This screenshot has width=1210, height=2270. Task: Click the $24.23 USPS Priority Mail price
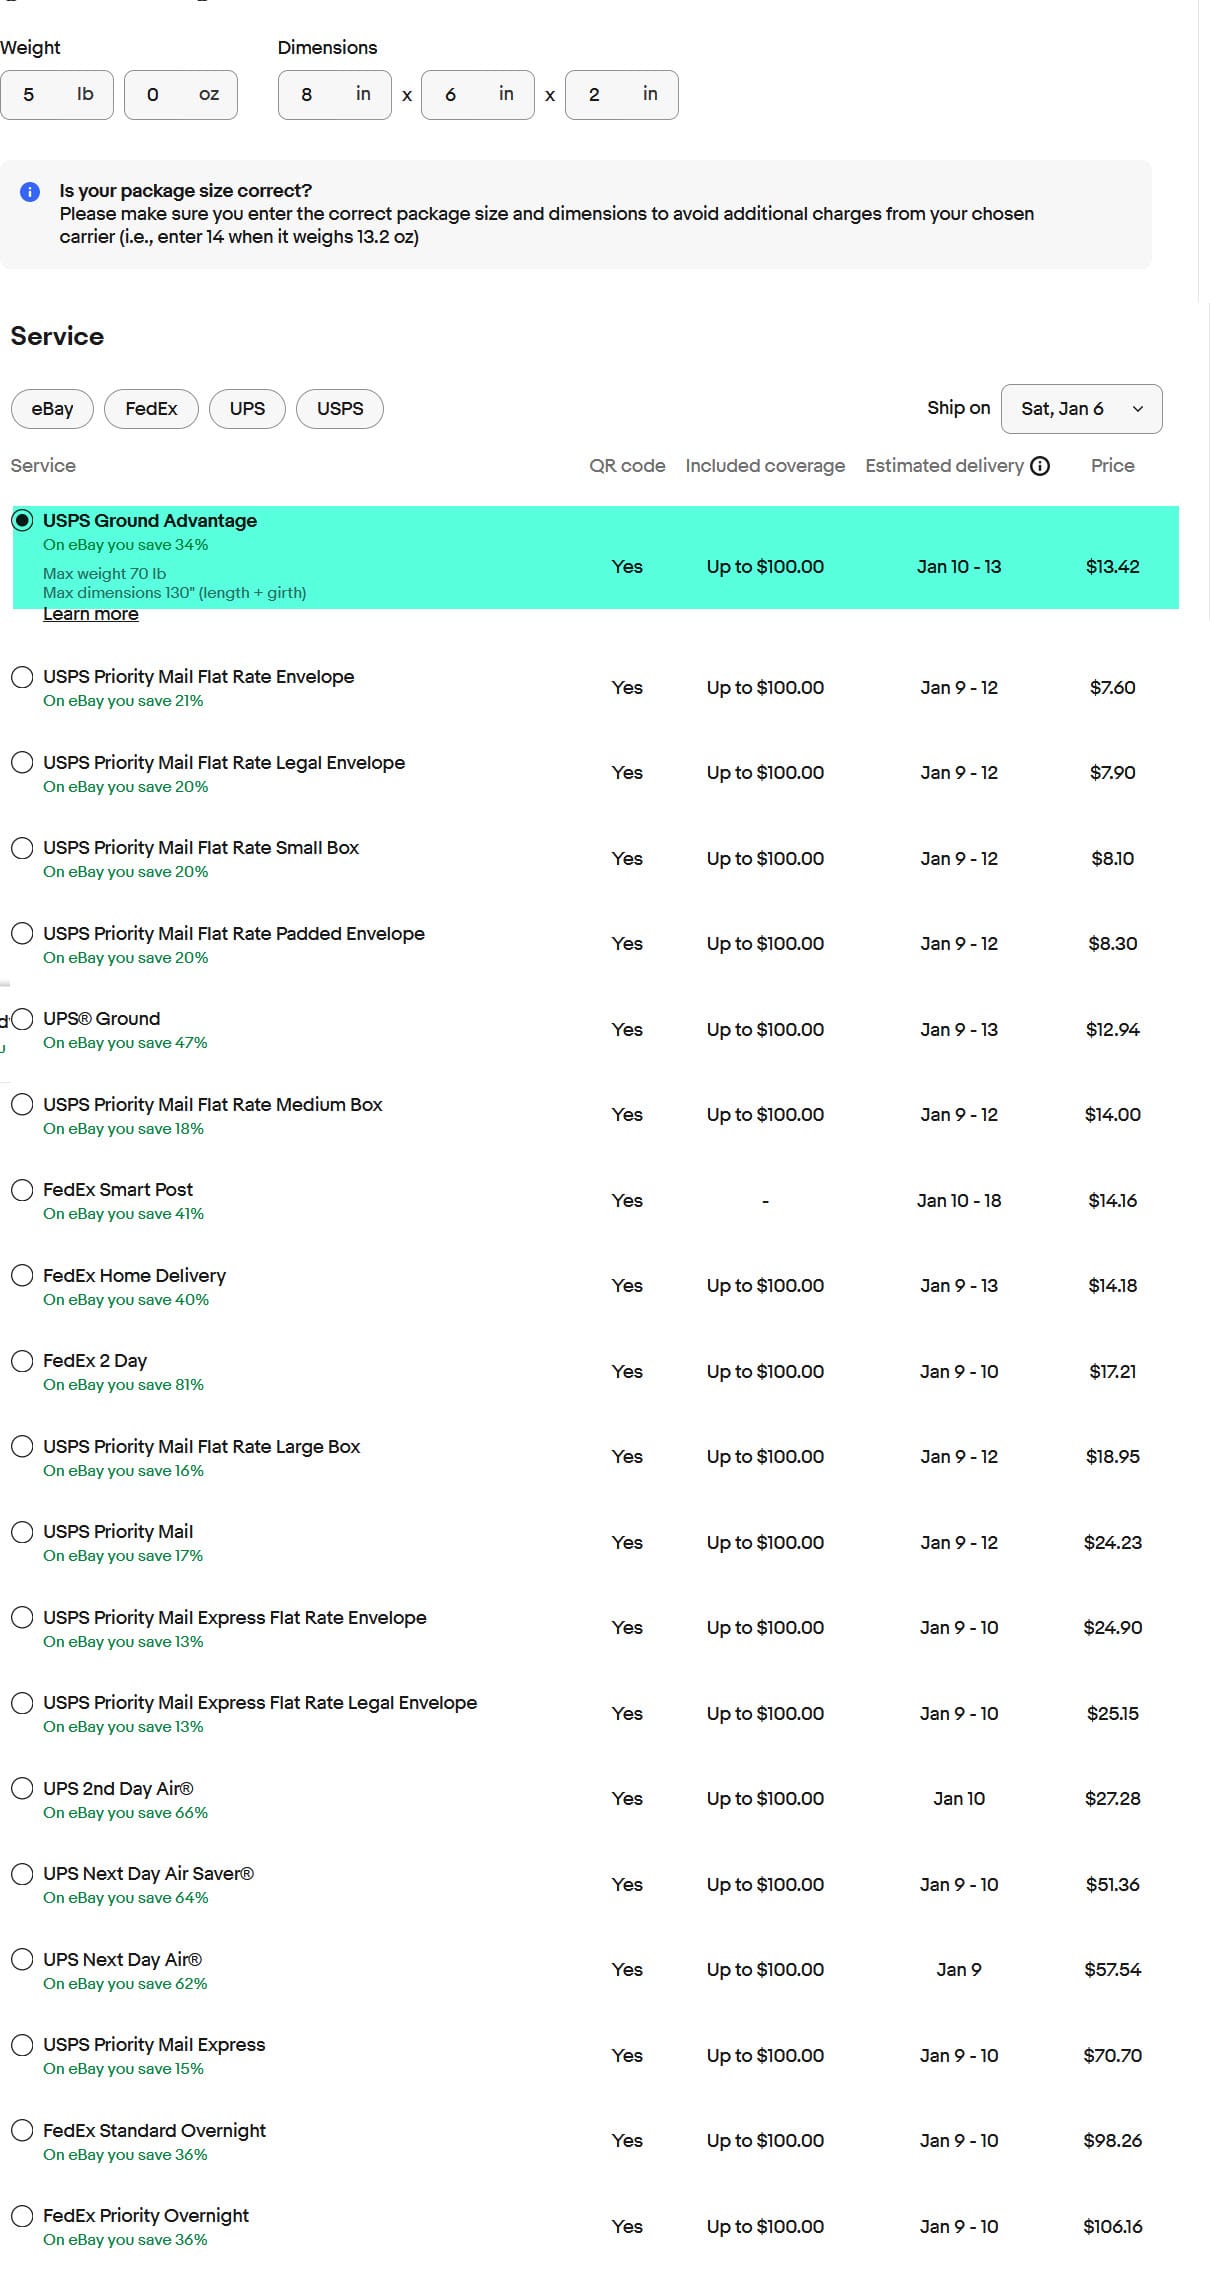pos(1113,1543)
